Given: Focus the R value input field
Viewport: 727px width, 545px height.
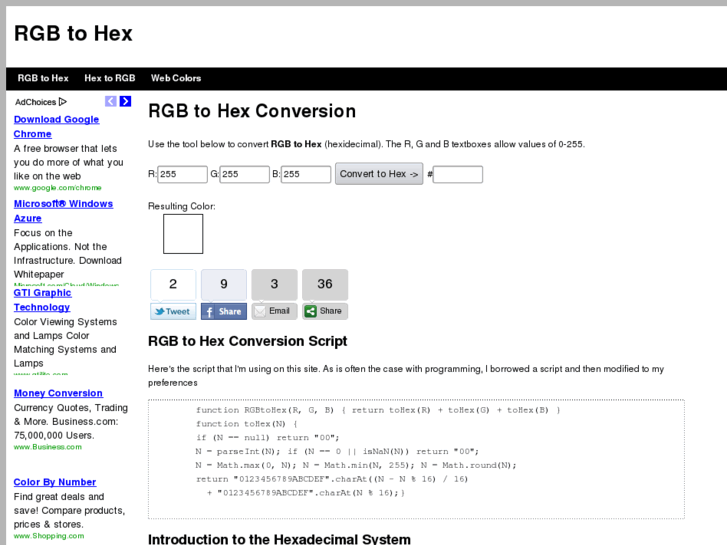Looking at the screenshot, I should tap(182, 174).
